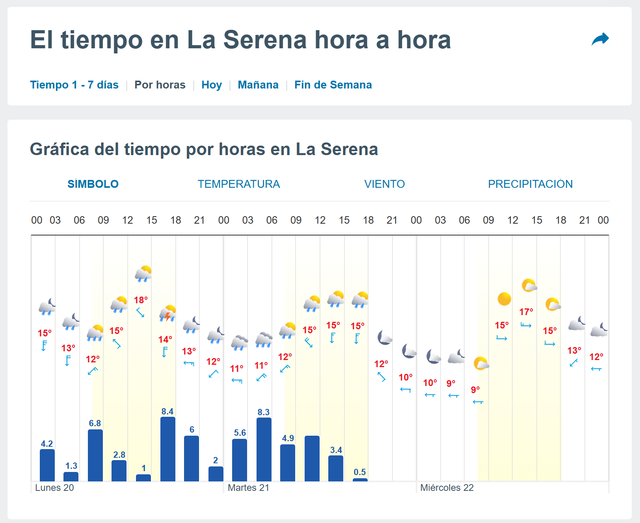Click the partly cloudy sun icon above 17°
This screenshot has width=640, height=523.
(529, 285)
